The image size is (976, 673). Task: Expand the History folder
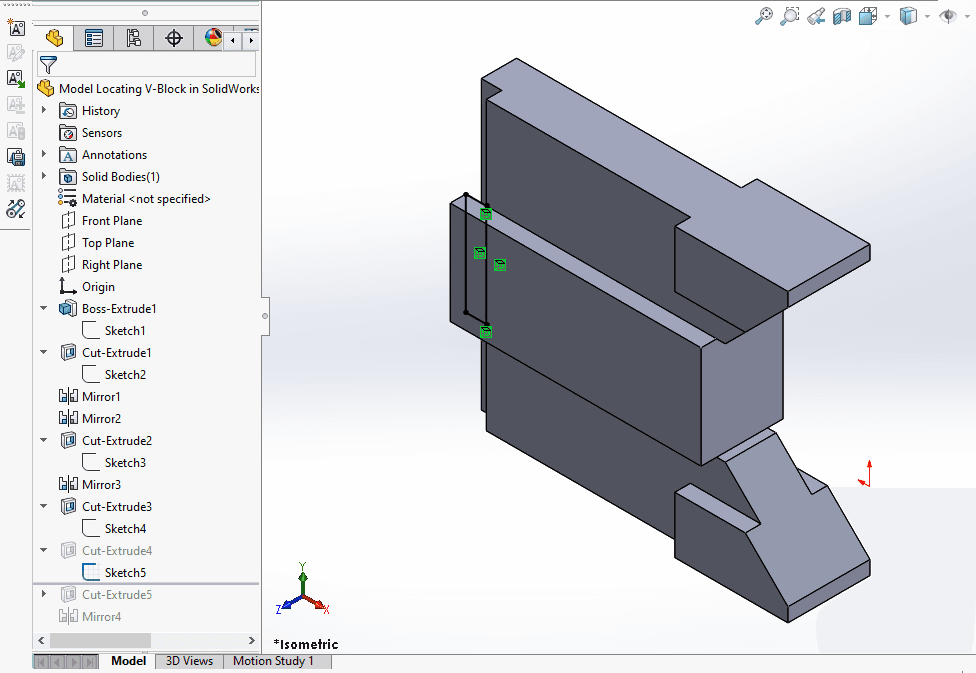[x=41, y=110]
